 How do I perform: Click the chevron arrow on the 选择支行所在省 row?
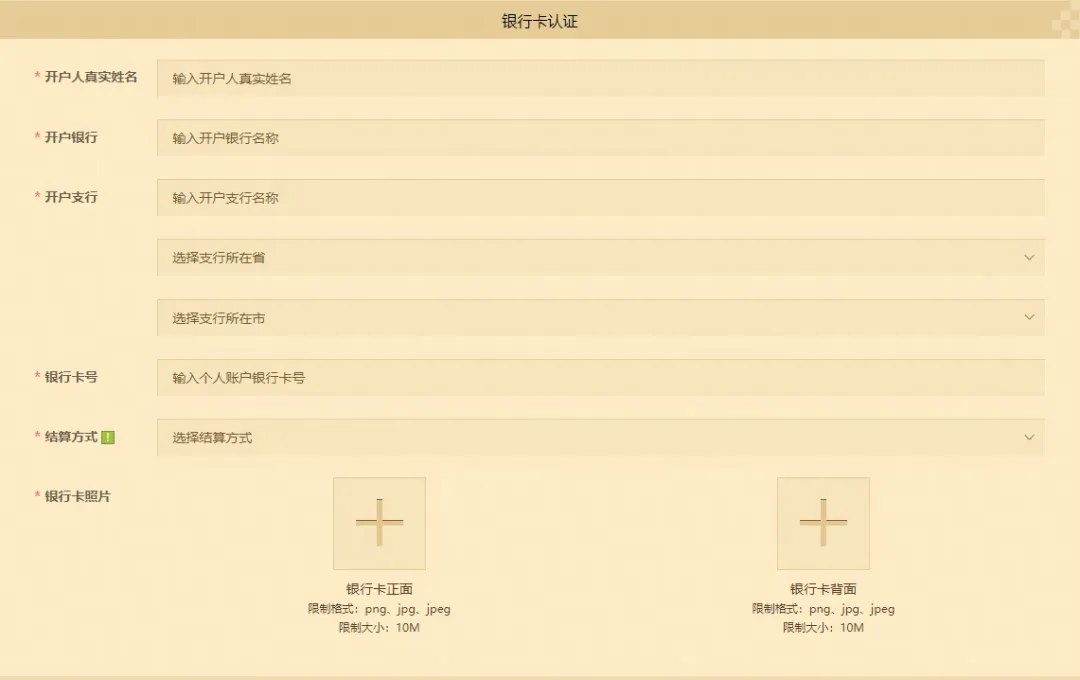[x=1029, y=258]
